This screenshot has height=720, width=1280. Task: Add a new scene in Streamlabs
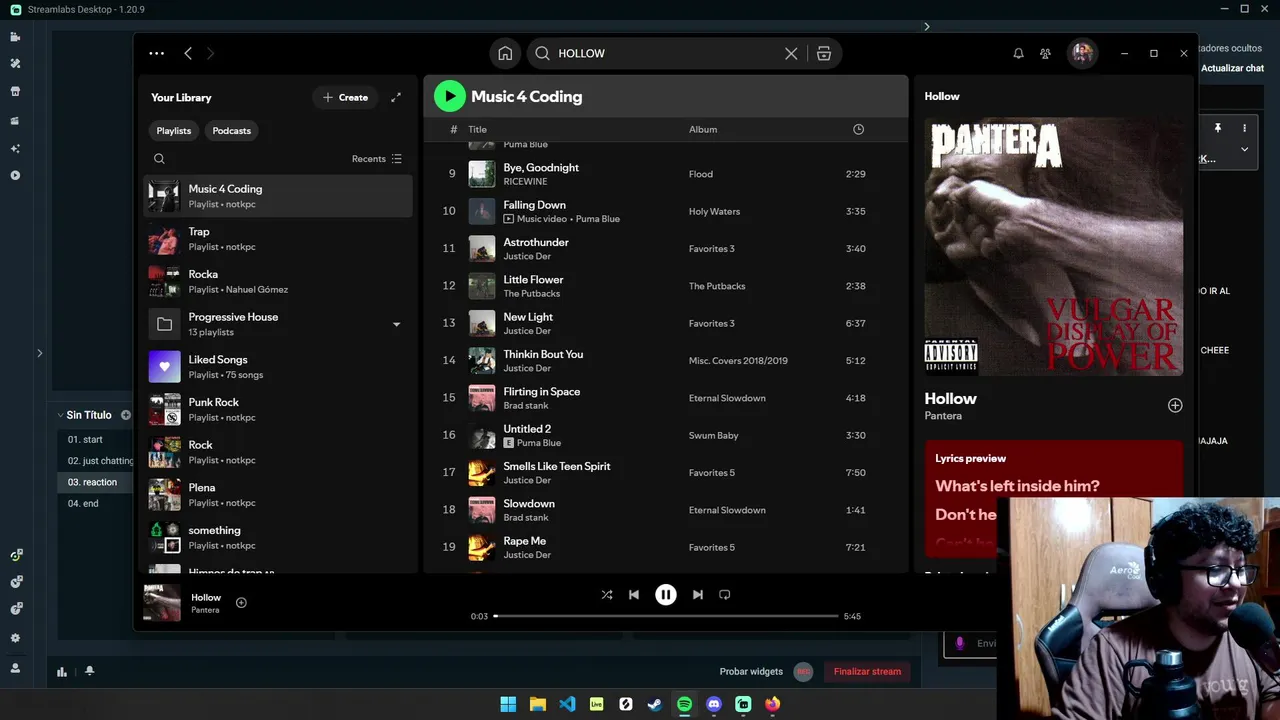point(126,415)
